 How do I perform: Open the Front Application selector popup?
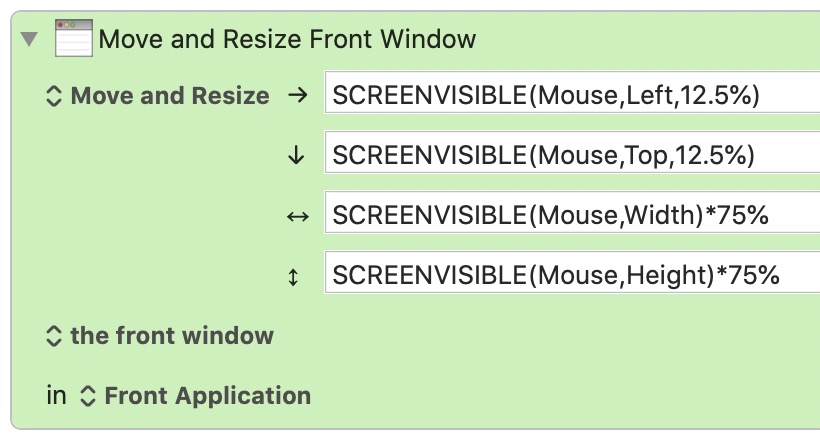[x=195, y=396]
